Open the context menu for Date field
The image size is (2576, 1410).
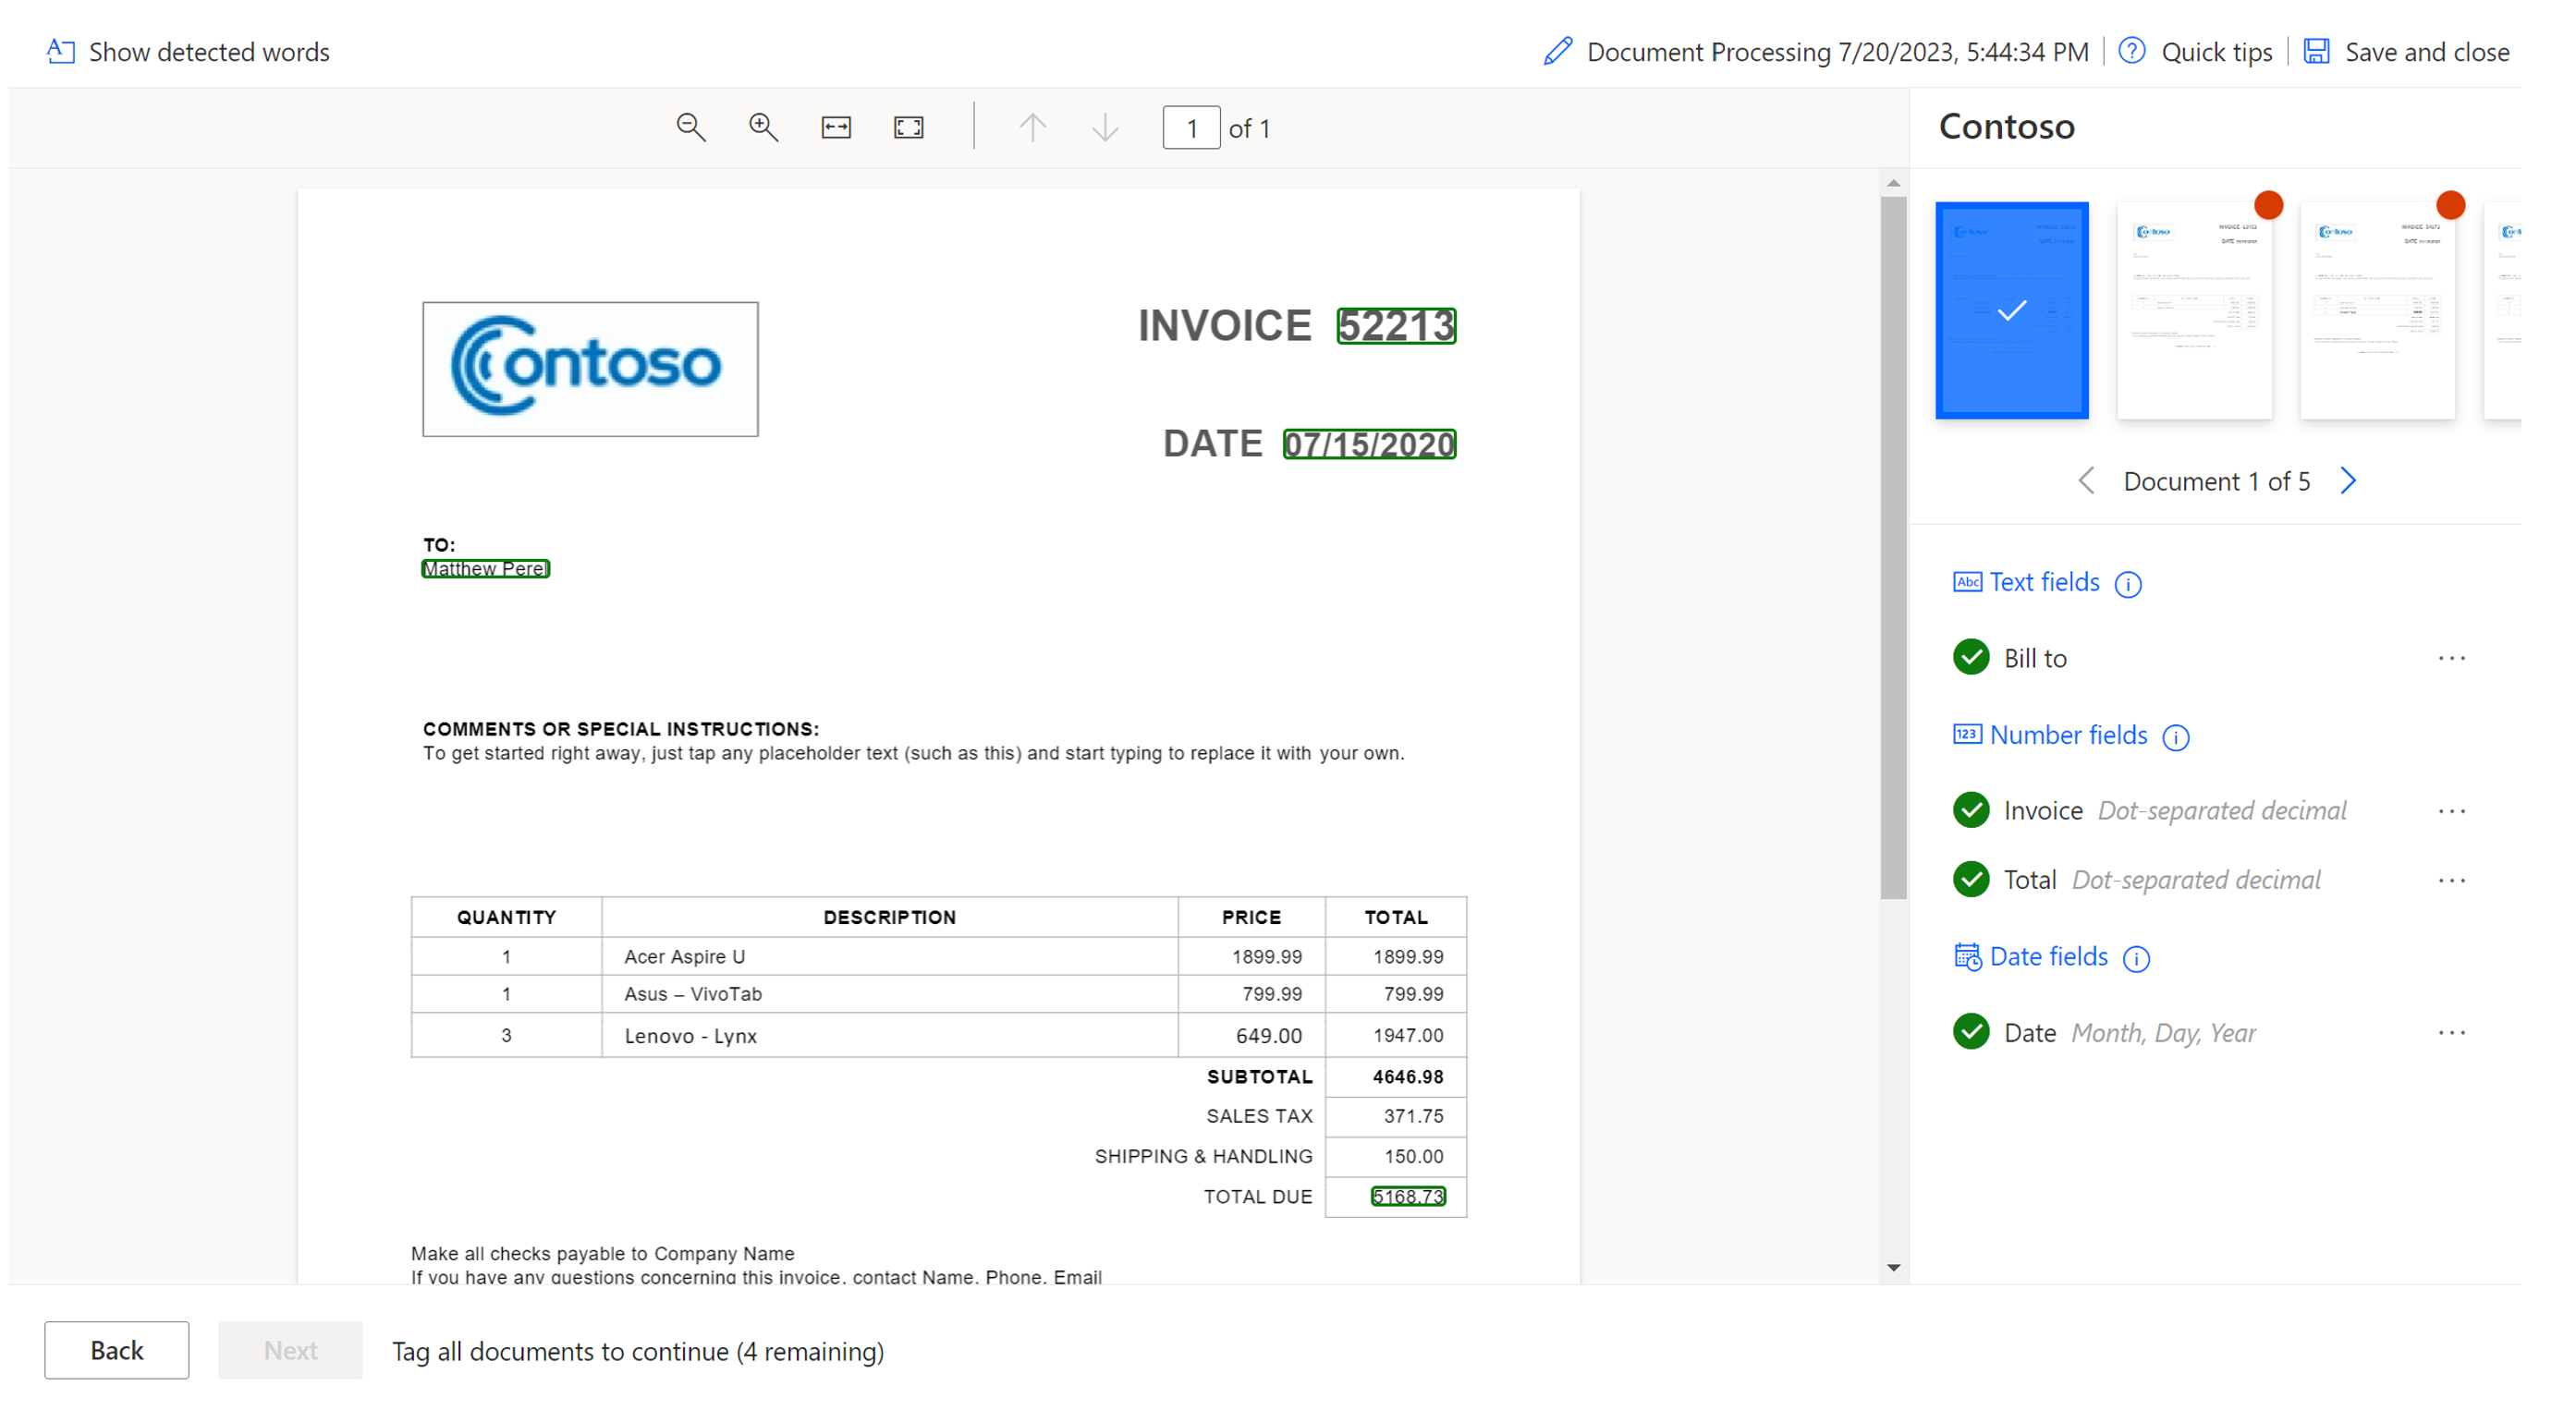[2453, 1032]
